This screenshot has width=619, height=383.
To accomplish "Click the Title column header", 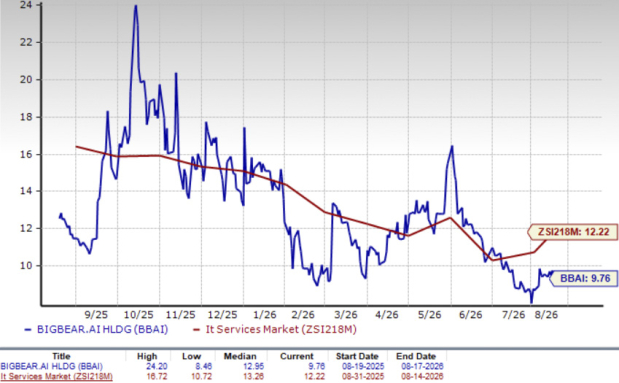I will [x=61, y=356].
